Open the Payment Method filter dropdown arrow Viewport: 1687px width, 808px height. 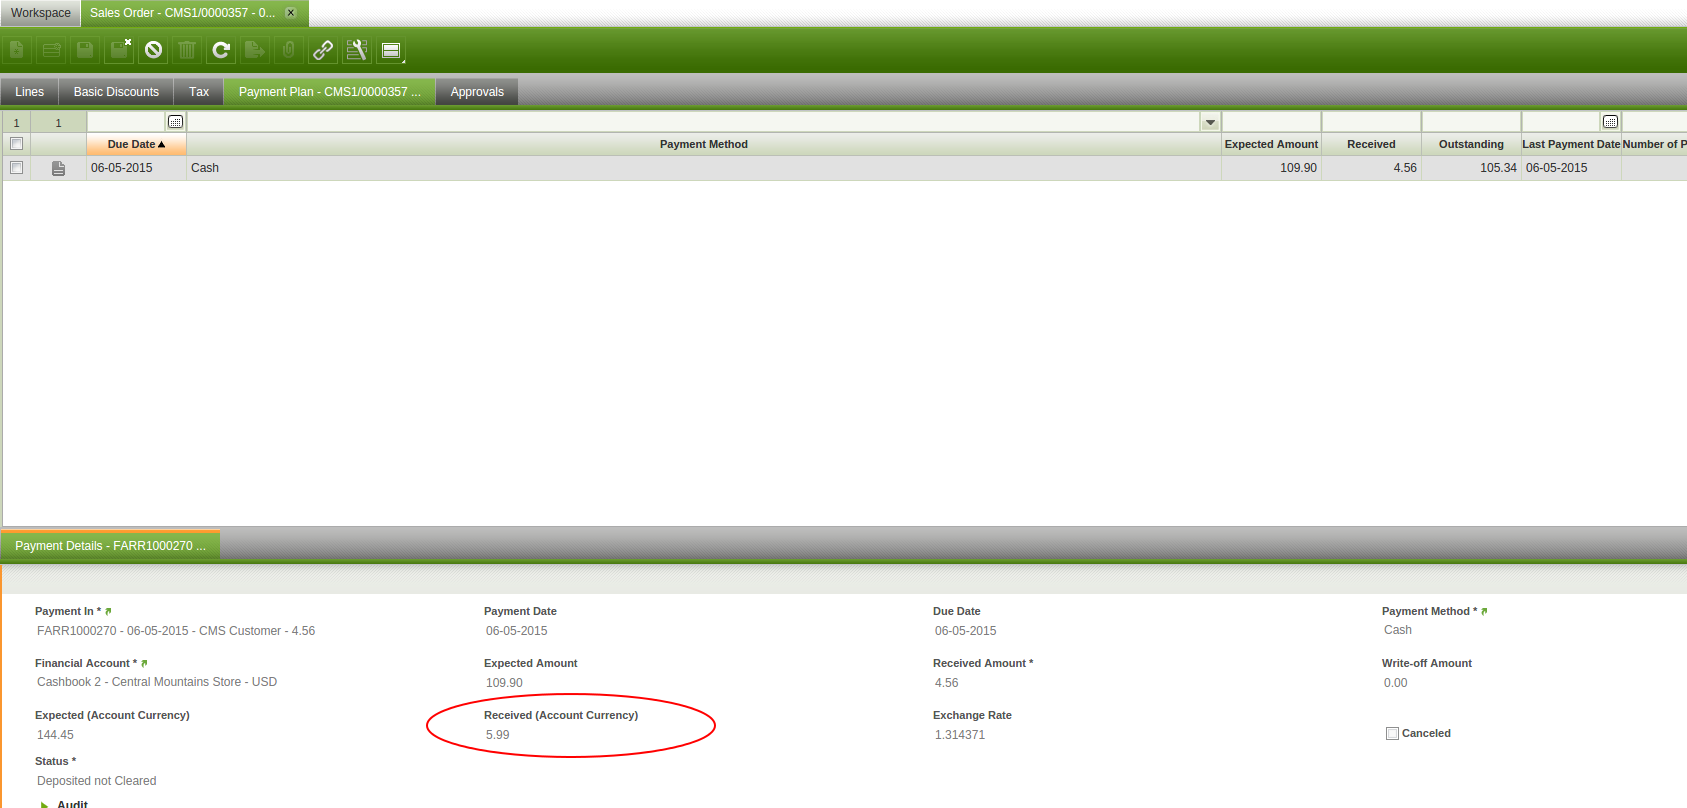coord(1210,122)
